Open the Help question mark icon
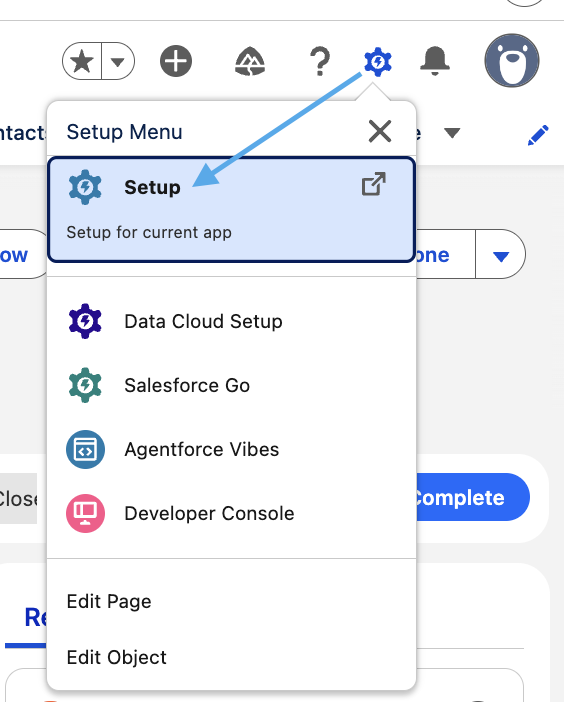Image resolution: width=564 pixels, height=702 pixels. click(x=320, y=61)
